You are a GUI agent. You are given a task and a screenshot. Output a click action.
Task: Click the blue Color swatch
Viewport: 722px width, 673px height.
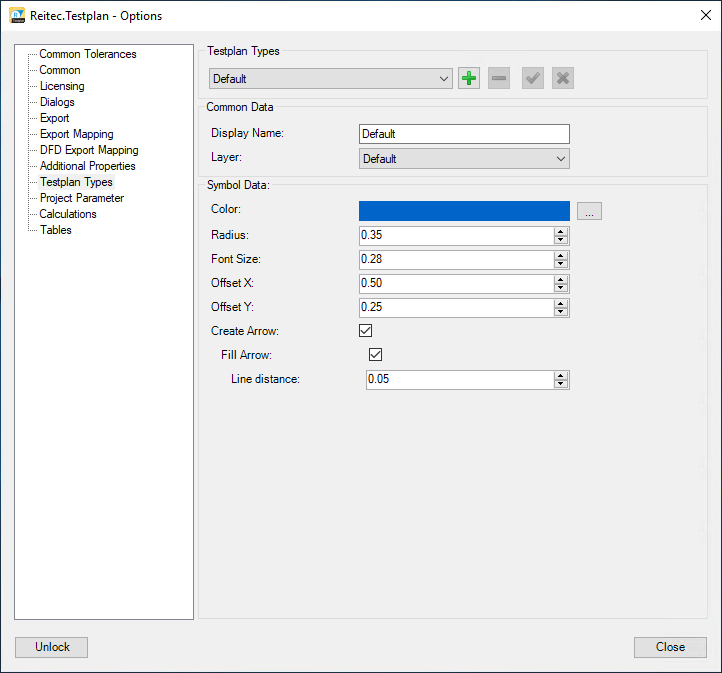(x=464, y=210)
